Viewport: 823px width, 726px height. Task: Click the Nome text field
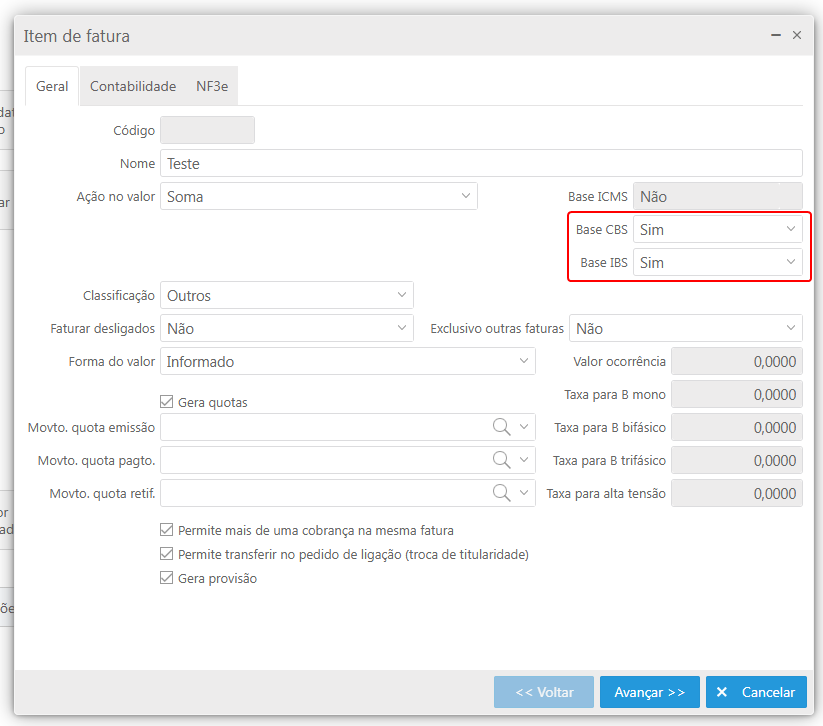[480, 164]
